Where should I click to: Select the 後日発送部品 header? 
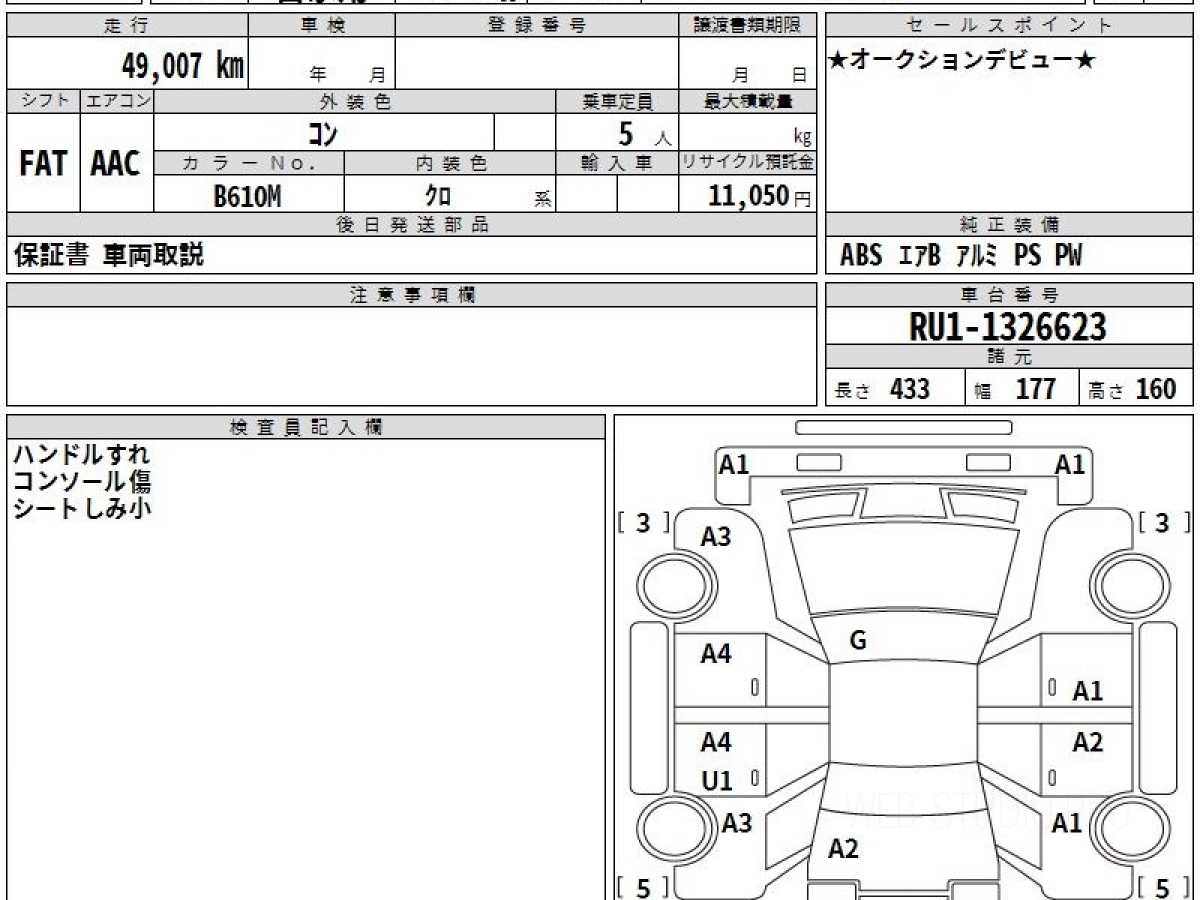[x=411, y=225]
